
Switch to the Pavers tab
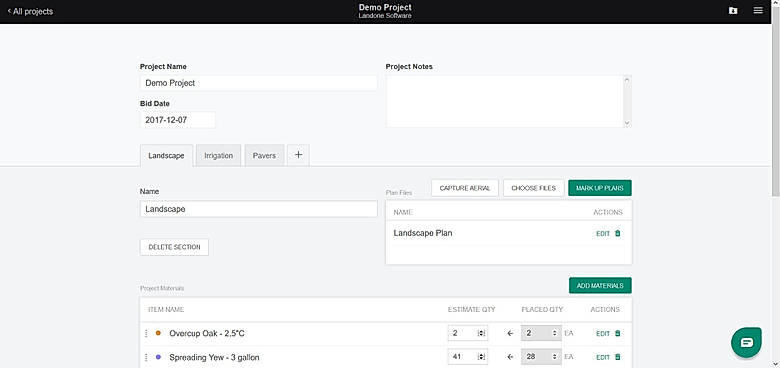click(264, 156)
